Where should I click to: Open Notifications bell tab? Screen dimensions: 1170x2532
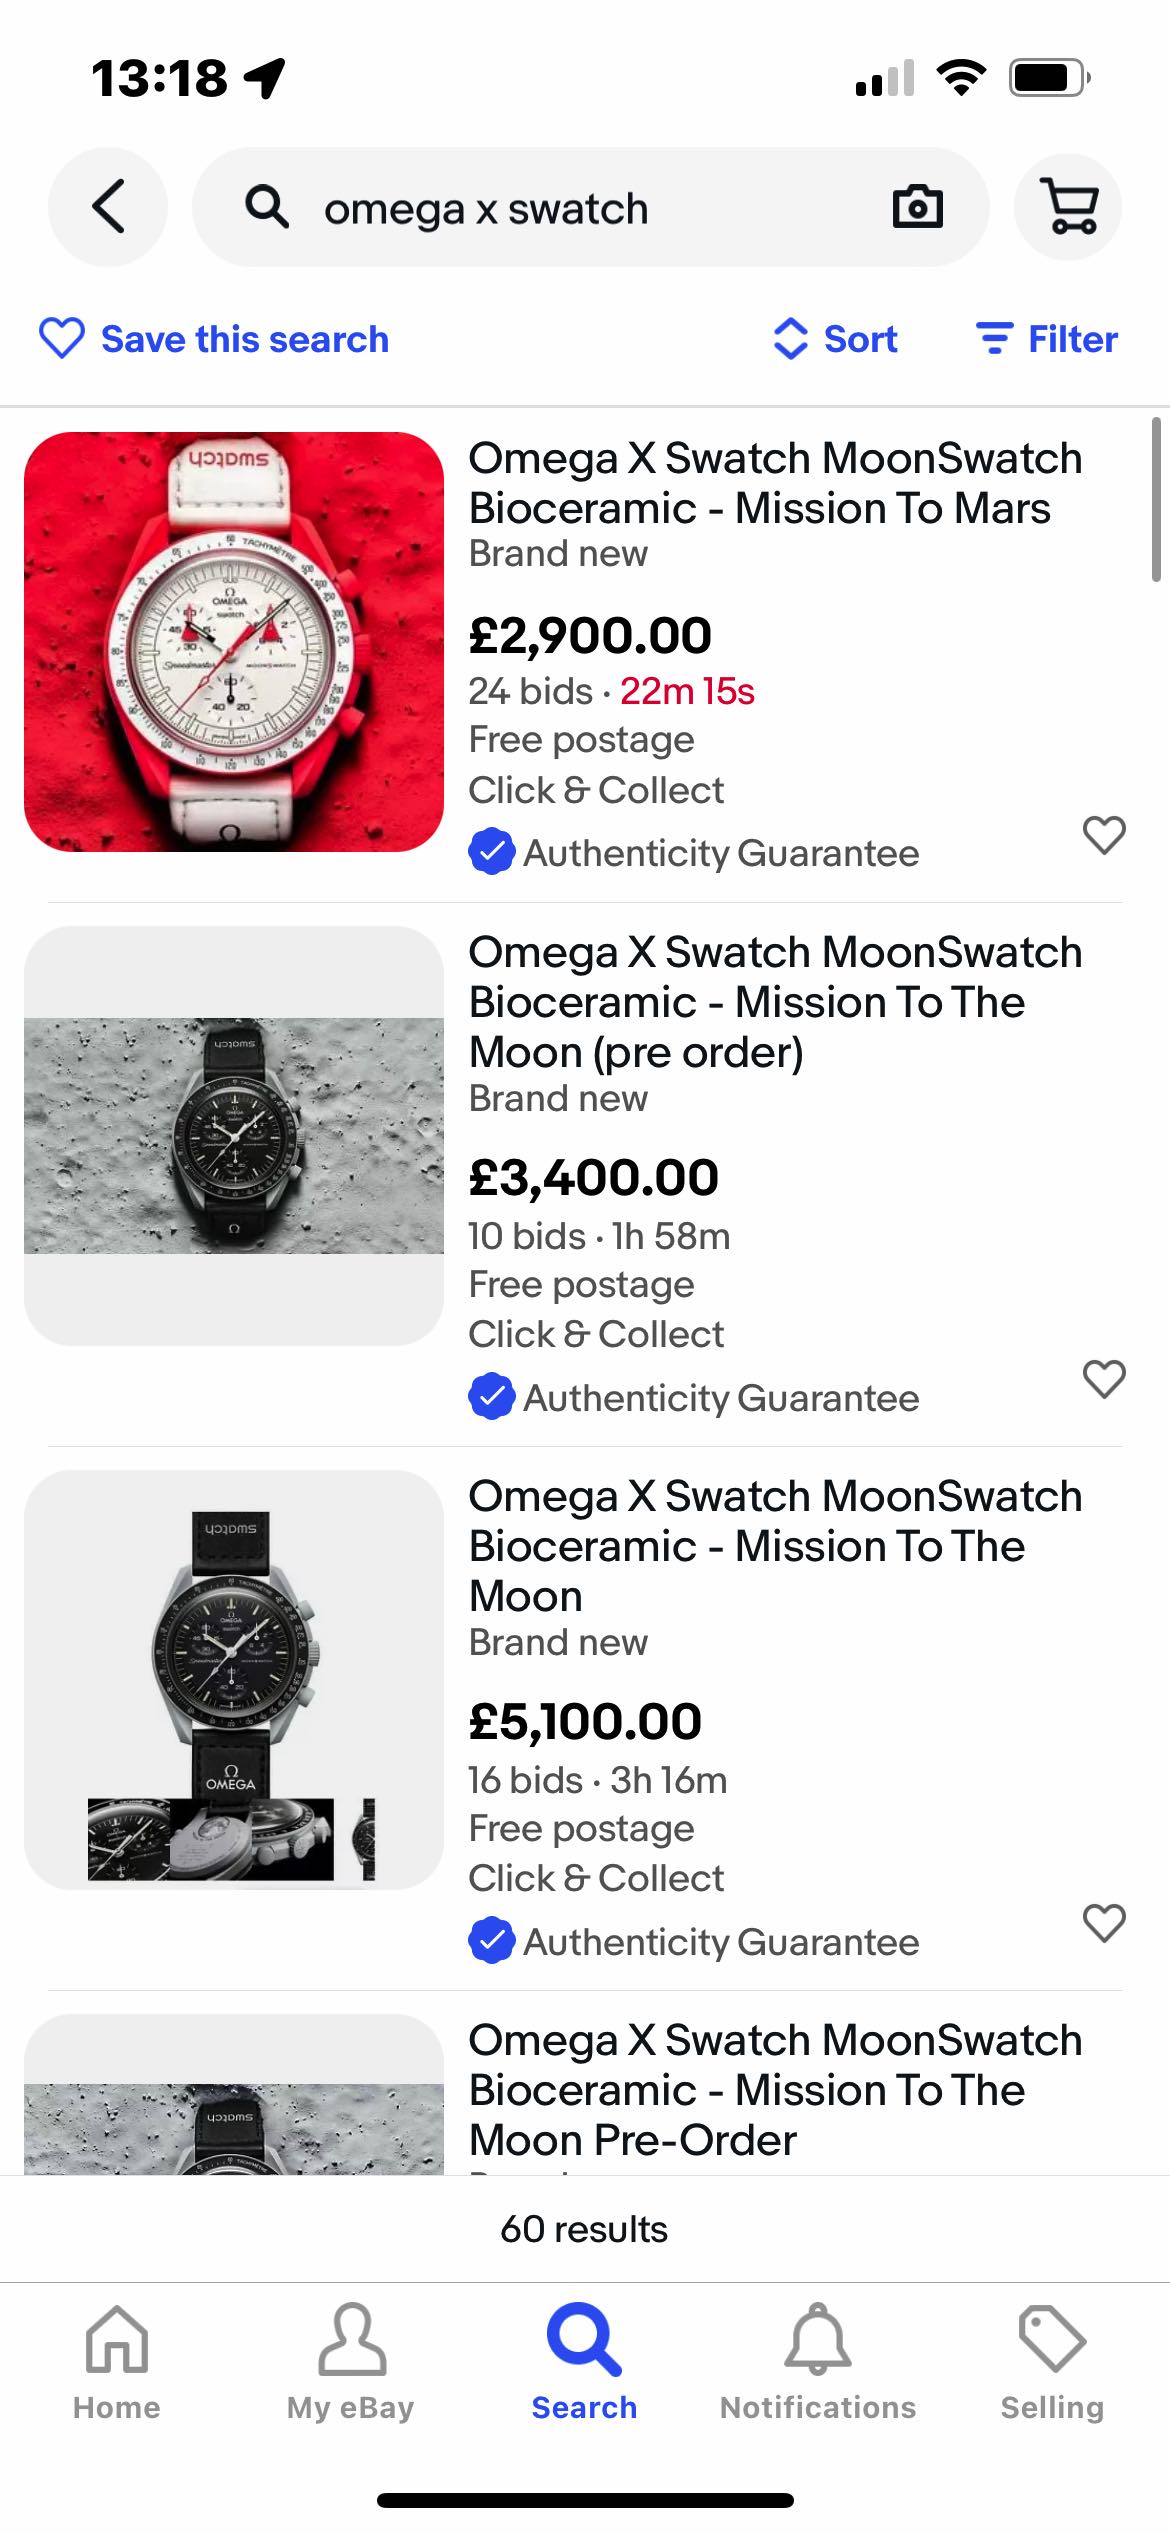(x=818, y=2362)
